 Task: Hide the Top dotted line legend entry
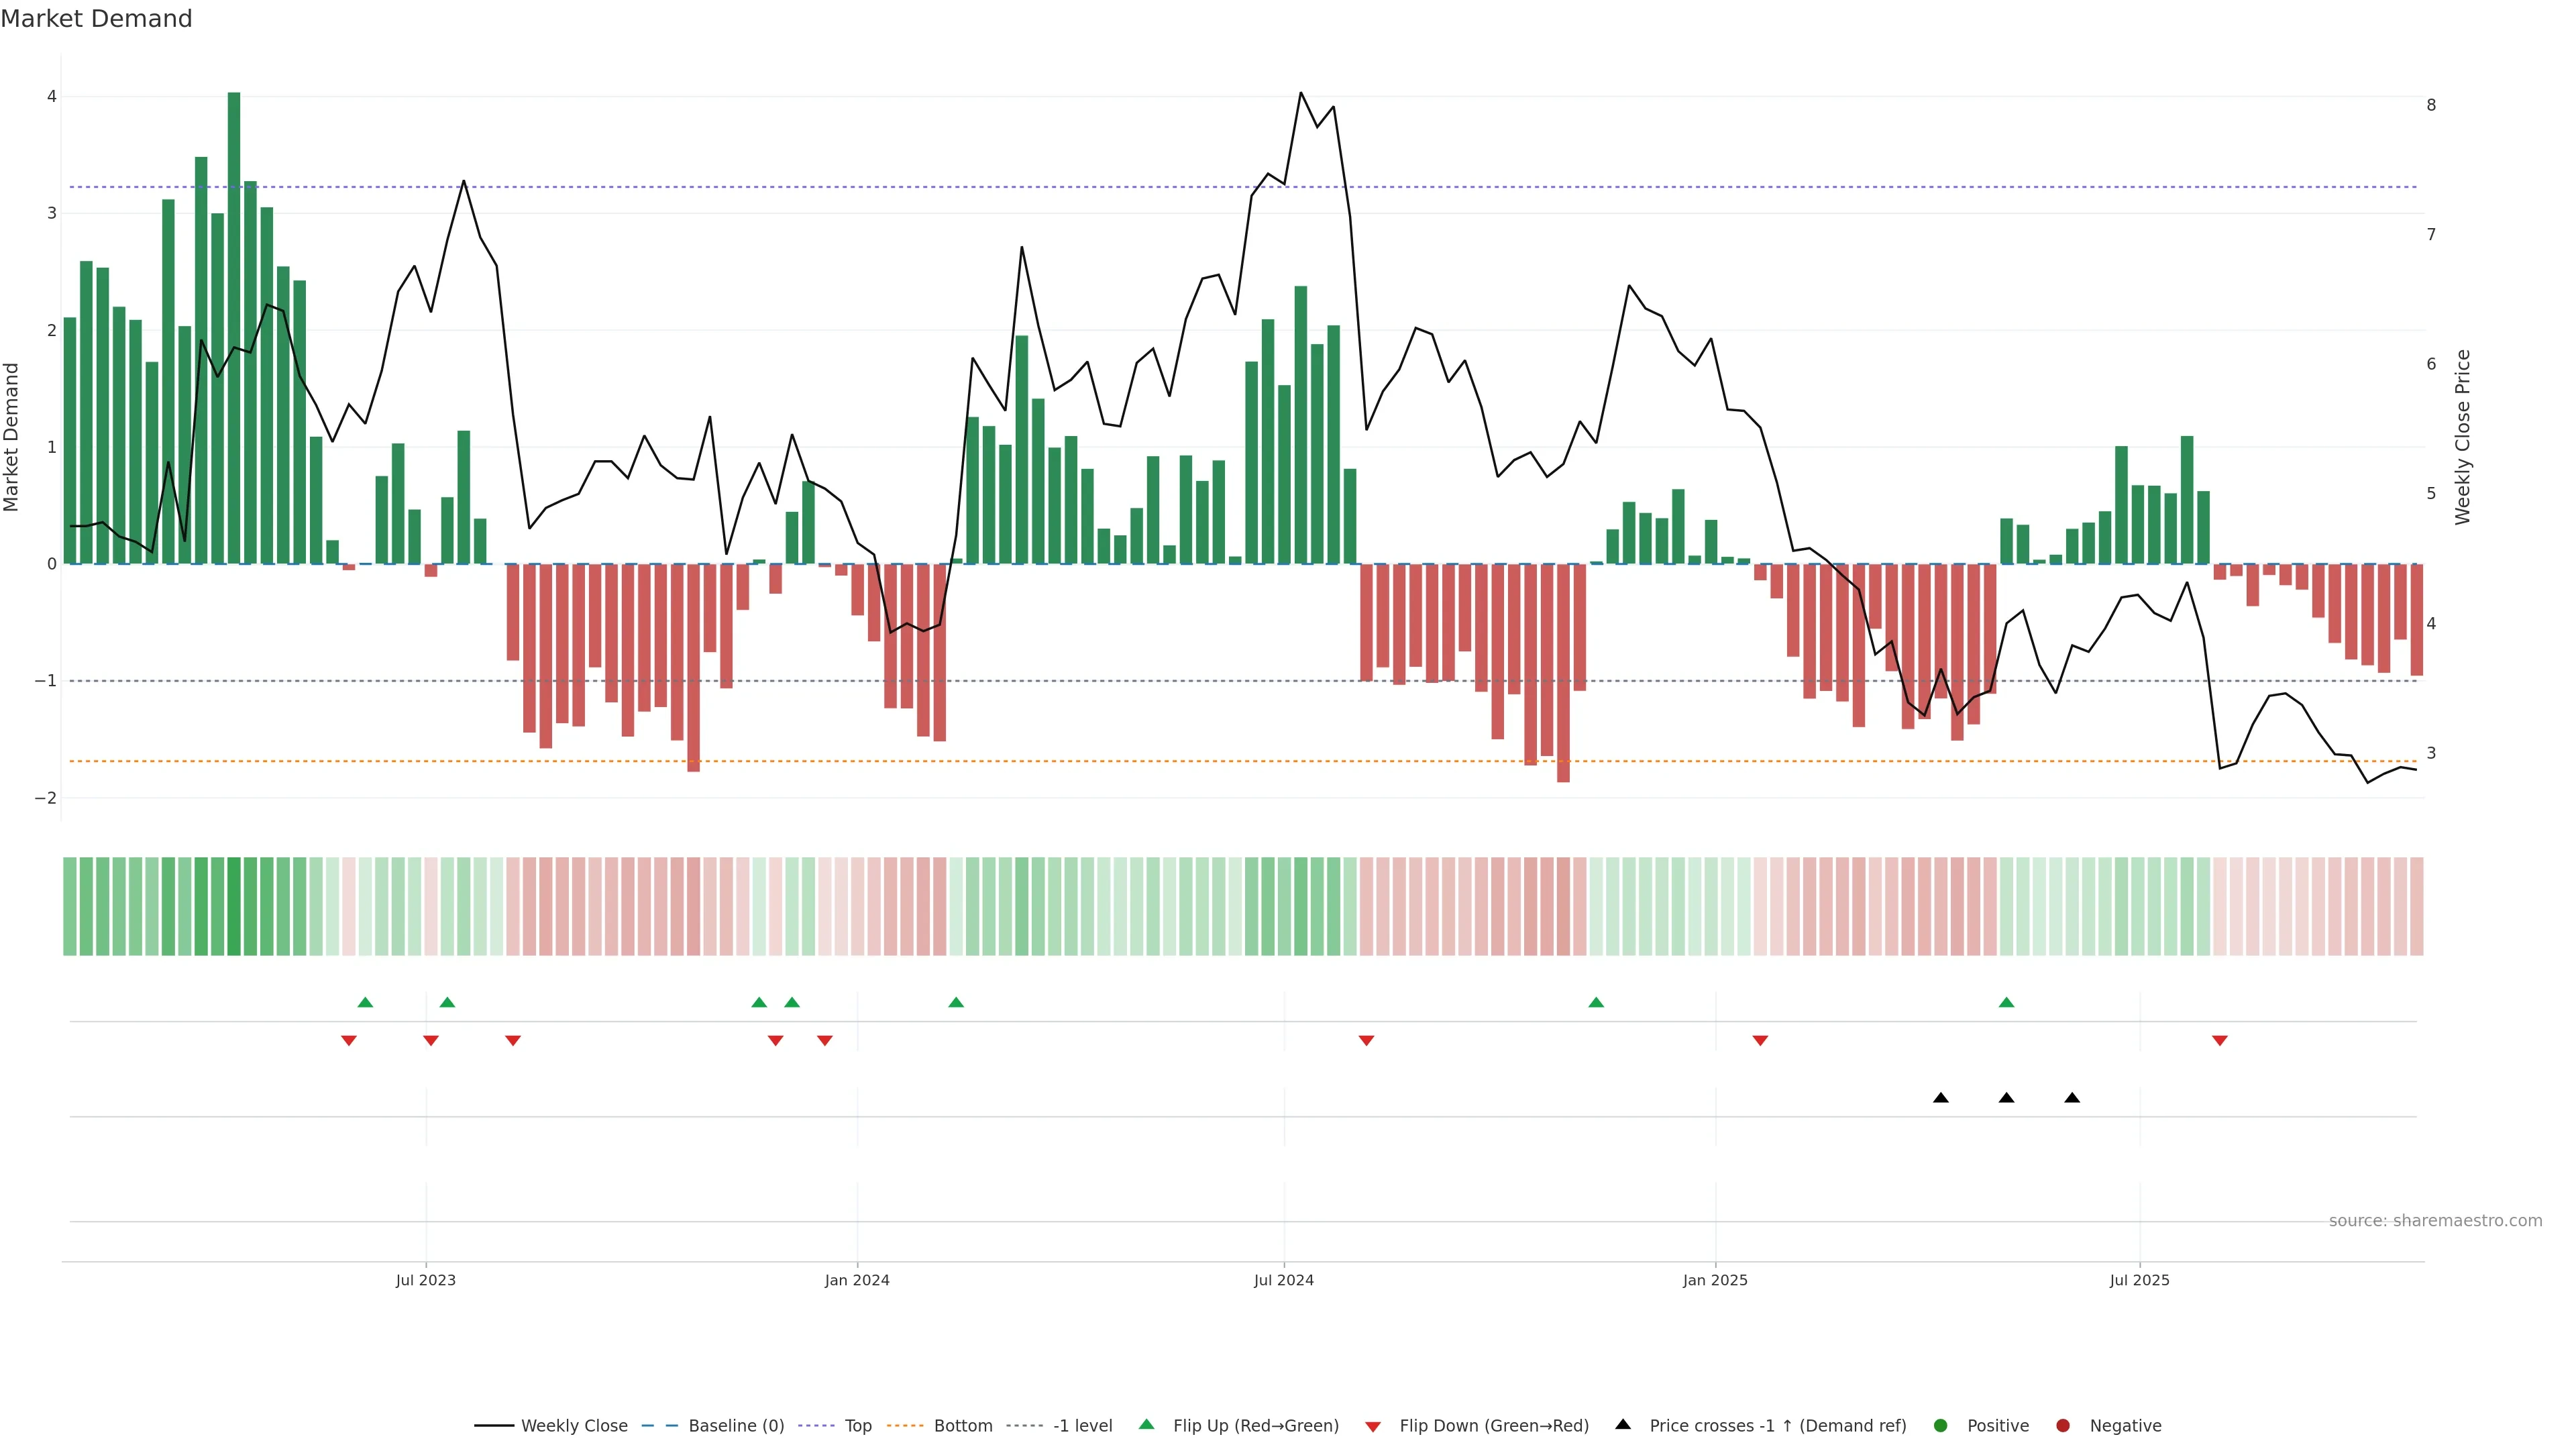[857, 1426]
